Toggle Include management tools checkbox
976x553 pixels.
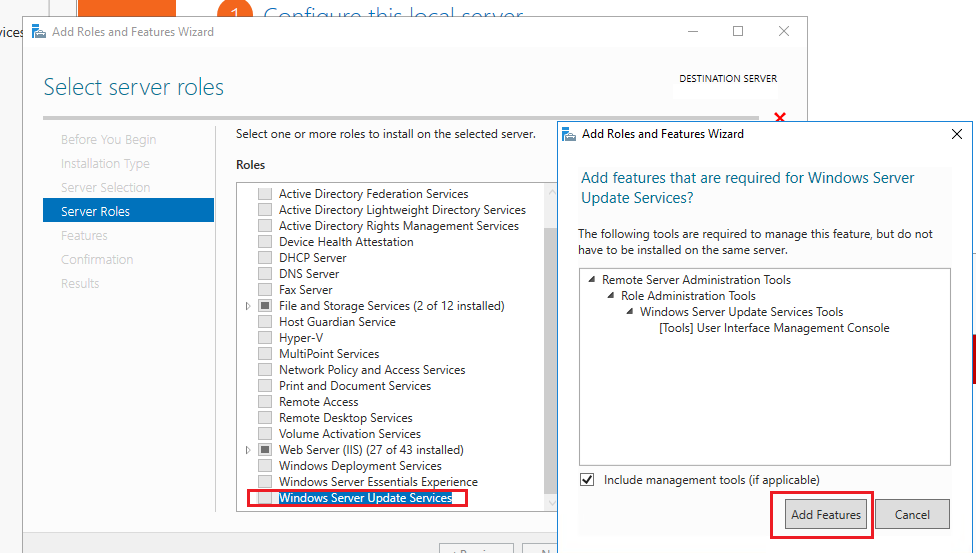pyautogui.click(x=587, y=480)
